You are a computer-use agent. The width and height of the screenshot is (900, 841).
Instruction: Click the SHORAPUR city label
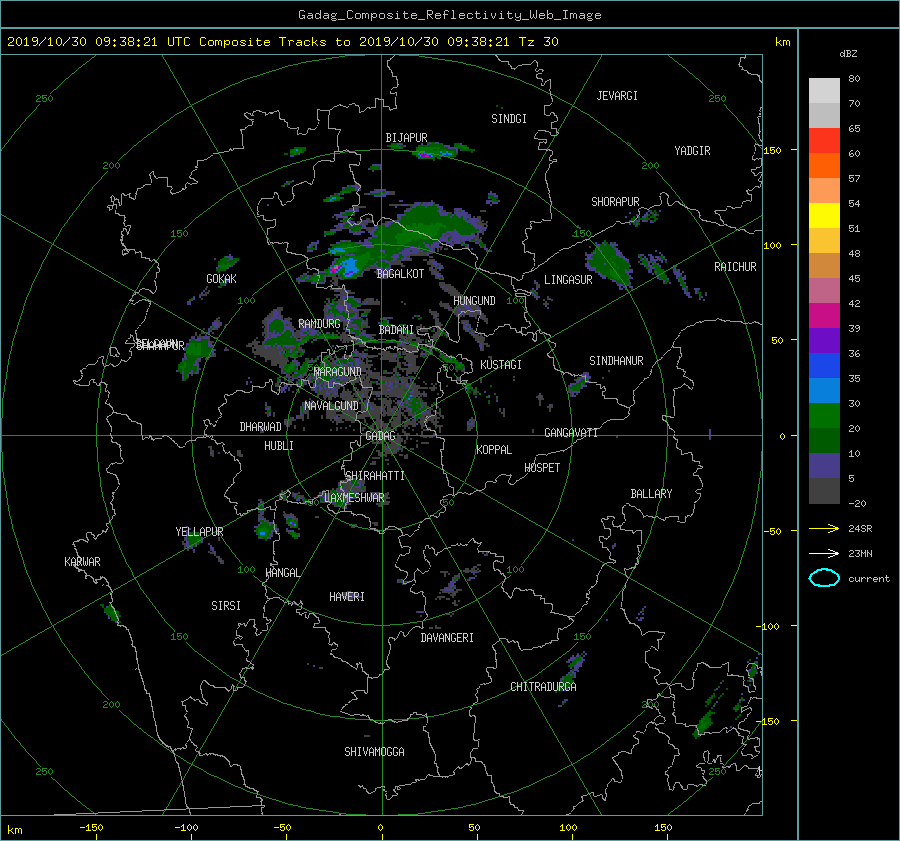[x=615, y=201]
